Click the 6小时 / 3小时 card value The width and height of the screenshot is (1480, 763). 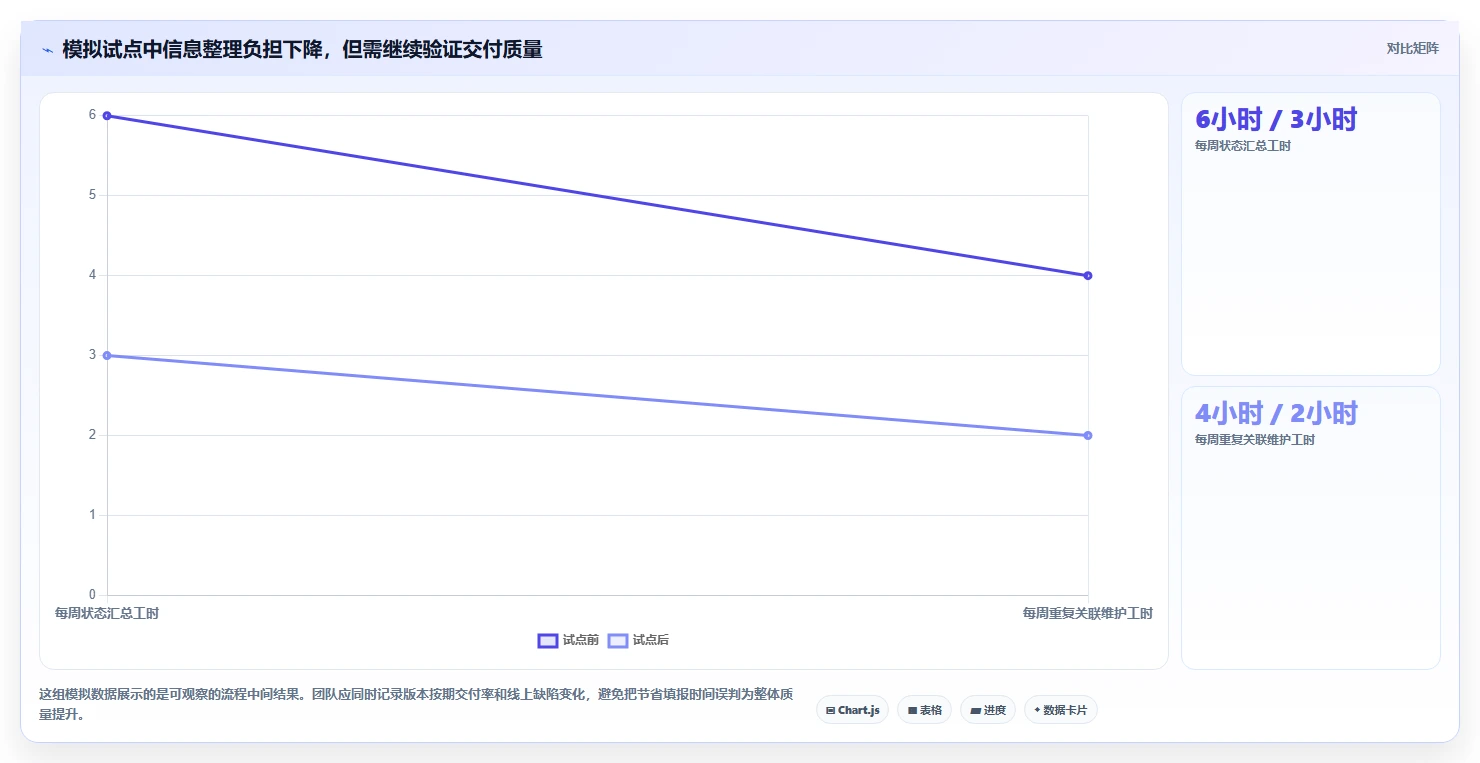click(1276, 120)
